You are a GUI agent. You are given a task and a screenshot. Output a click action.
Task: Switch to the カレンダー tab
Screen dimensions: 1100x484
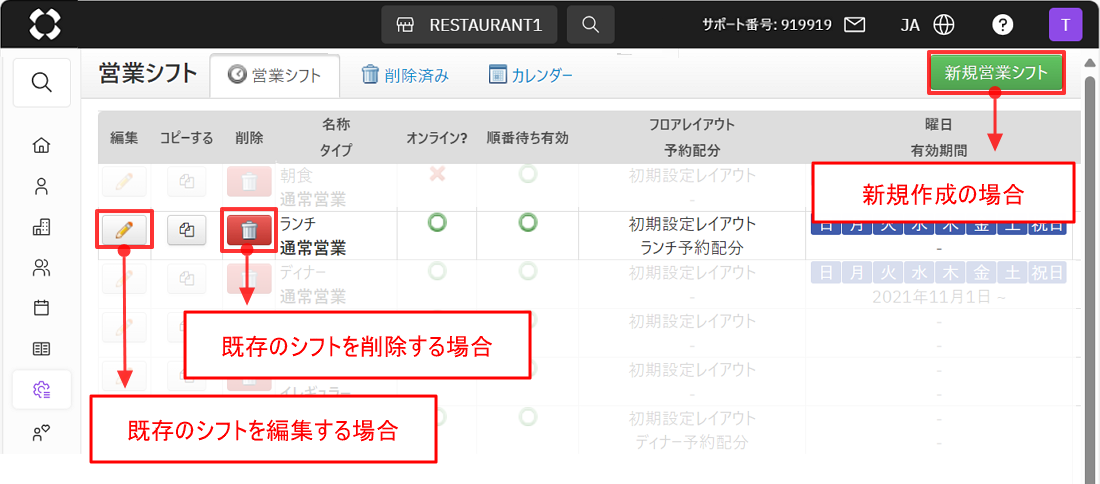(530, 75)
